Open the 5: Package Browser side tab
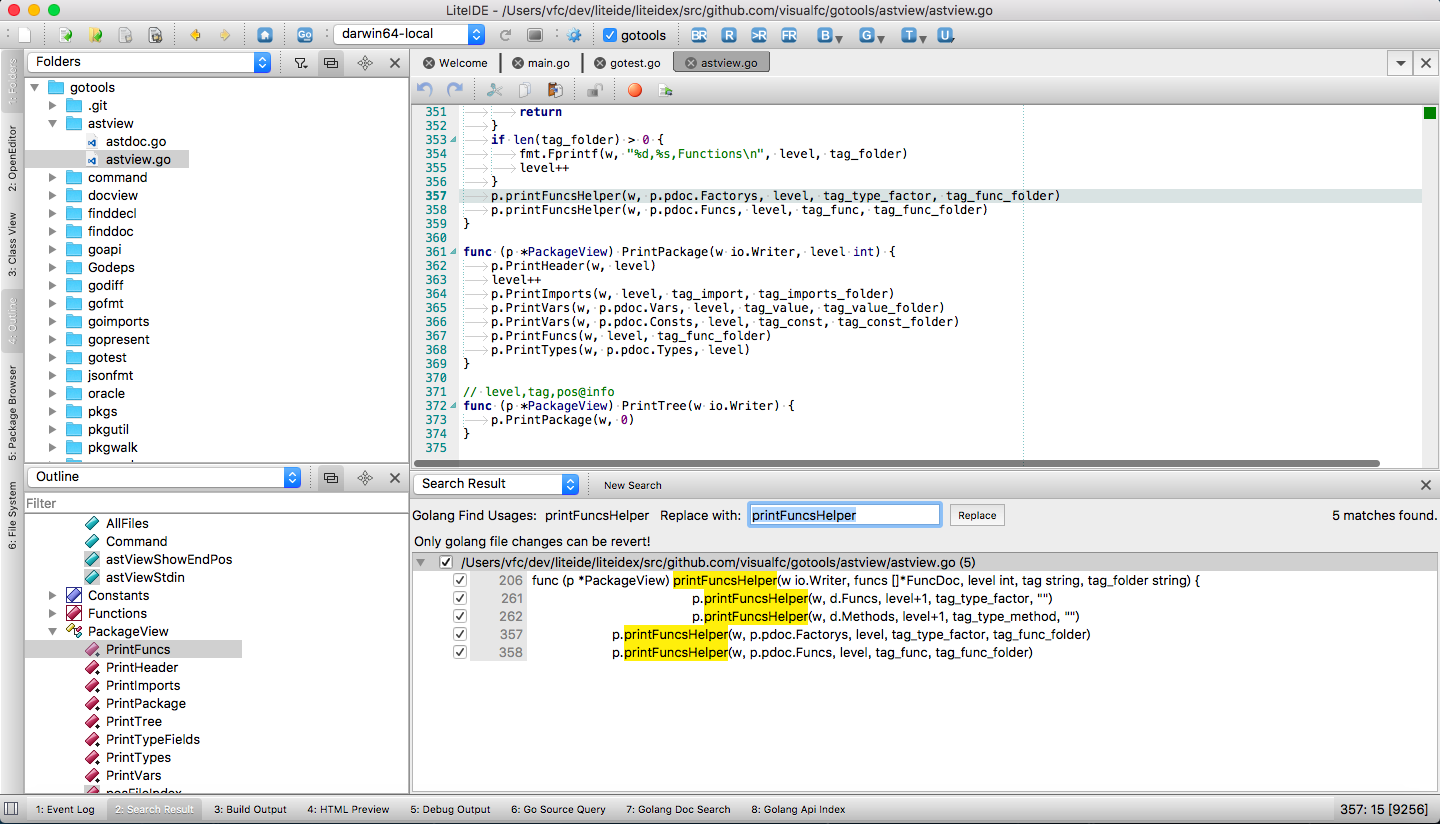The height and width of the screenshot is (824, 1440). pos(12,413)
